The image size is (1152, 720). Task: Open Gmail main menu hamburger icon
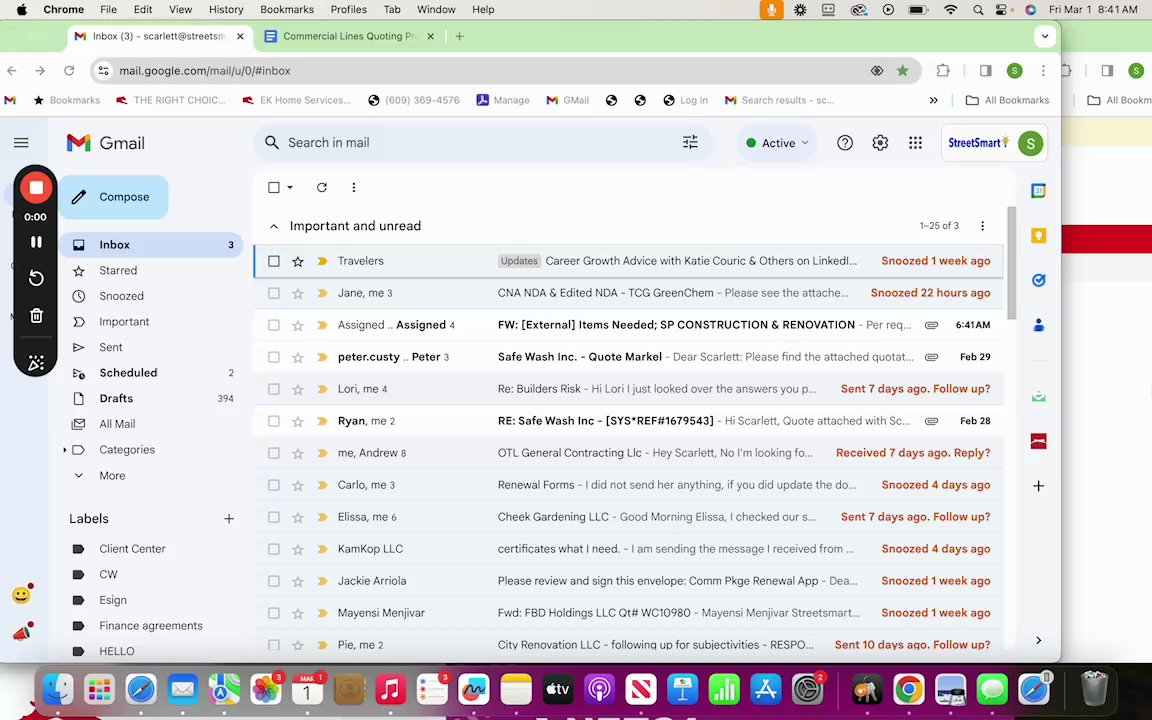tap(21, 143)
